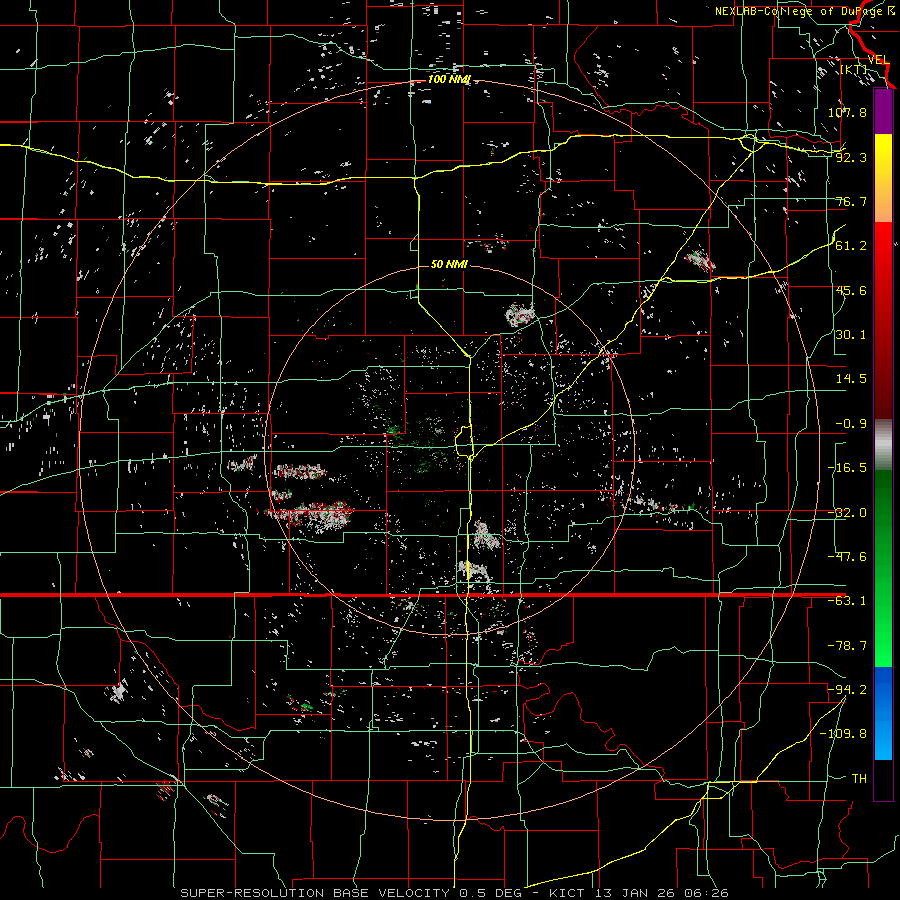Viewport: 900px width, 900px height.
Task: Click the VEL legend title
Action: click(x=878, y=59)
